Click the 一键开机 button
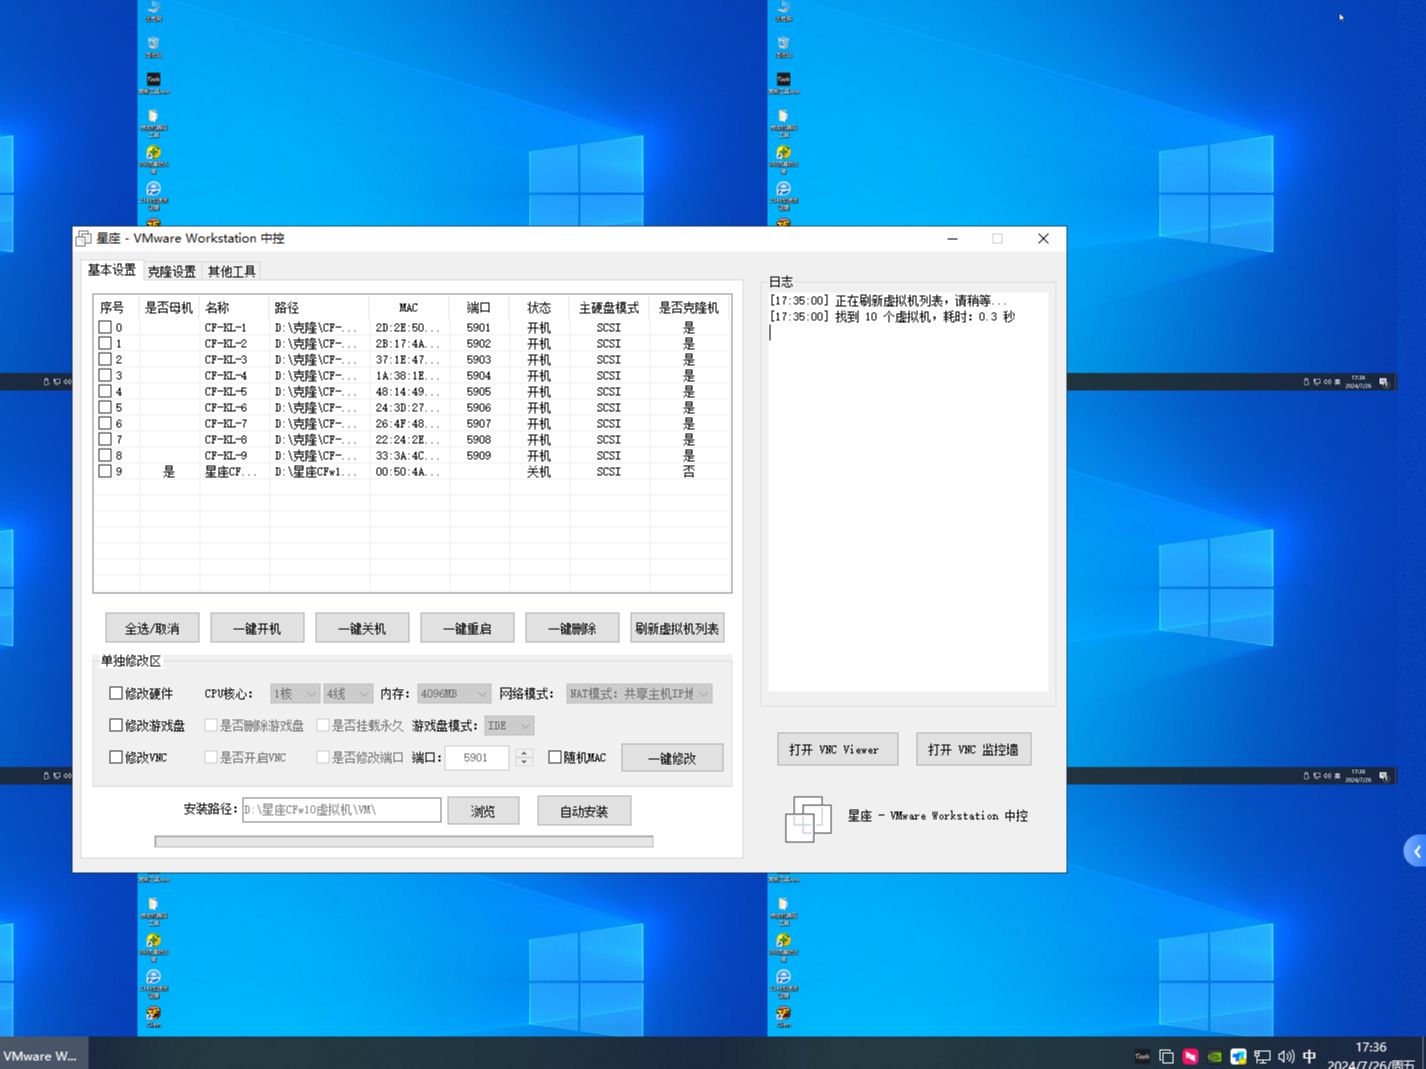The height and width of the screenshot is (1069, 1426). pos(257,628)
